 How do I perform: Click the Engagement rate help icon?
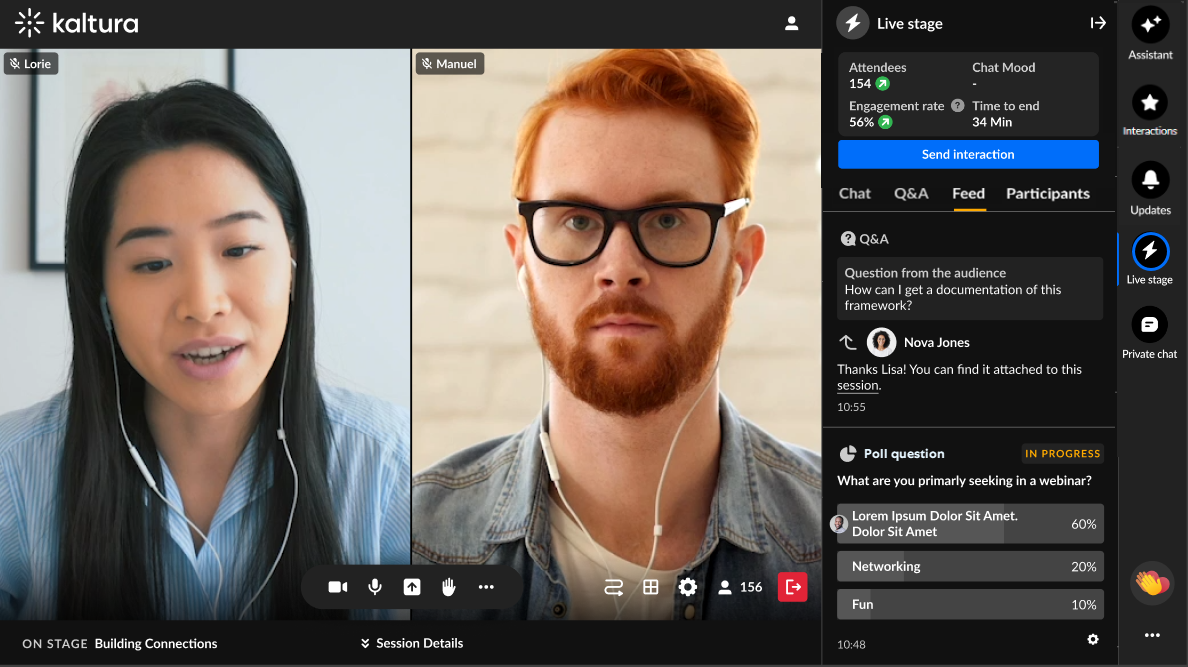click(958, 106)
